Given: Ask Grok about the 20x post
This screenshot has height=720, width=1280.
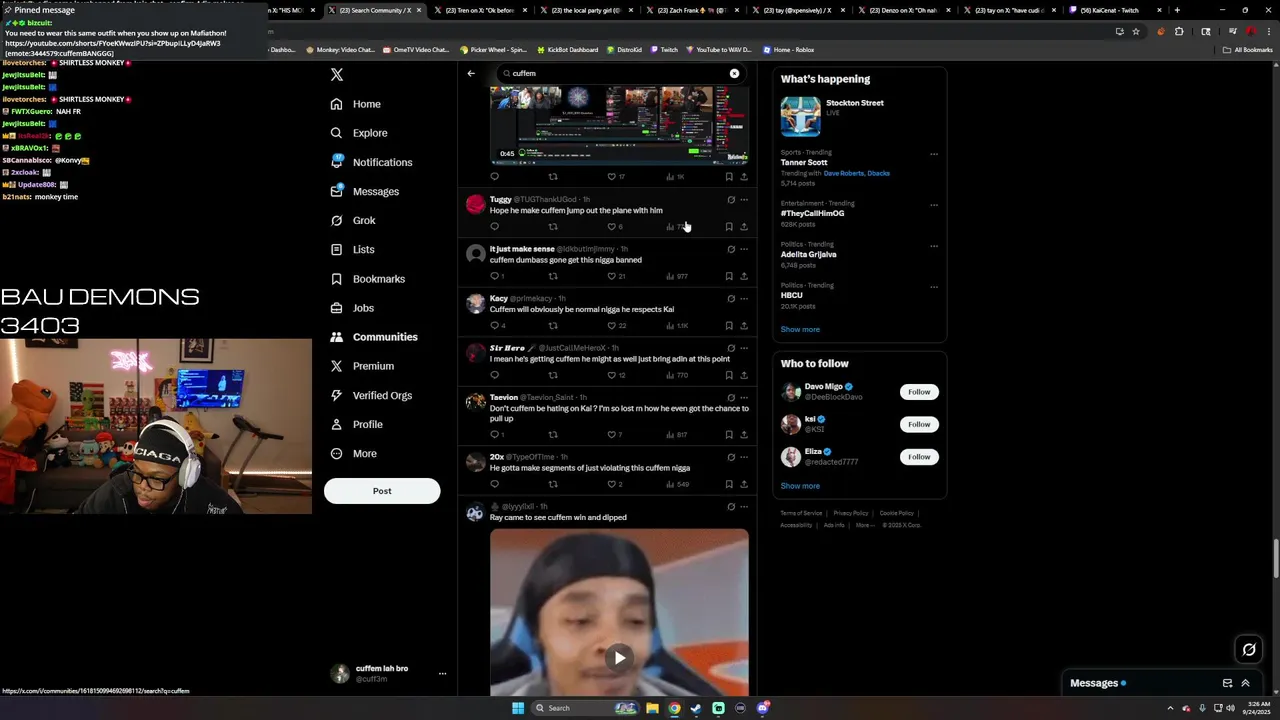Looking at the screenshot, I should click(731, 457).
